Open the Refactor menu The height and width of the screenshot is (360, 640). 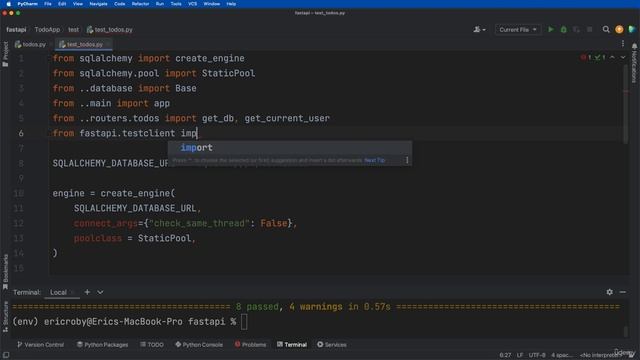[140, 4]
